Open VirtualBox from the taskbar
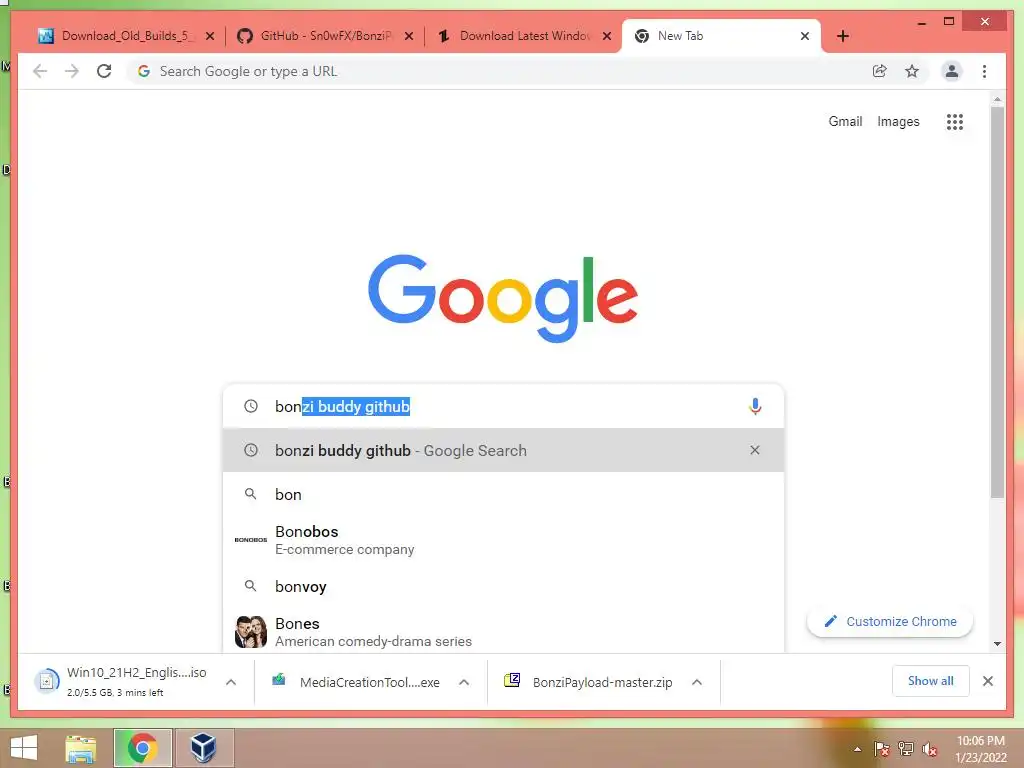The height and width of the screenshot is (768, 1024). point(203,748)
